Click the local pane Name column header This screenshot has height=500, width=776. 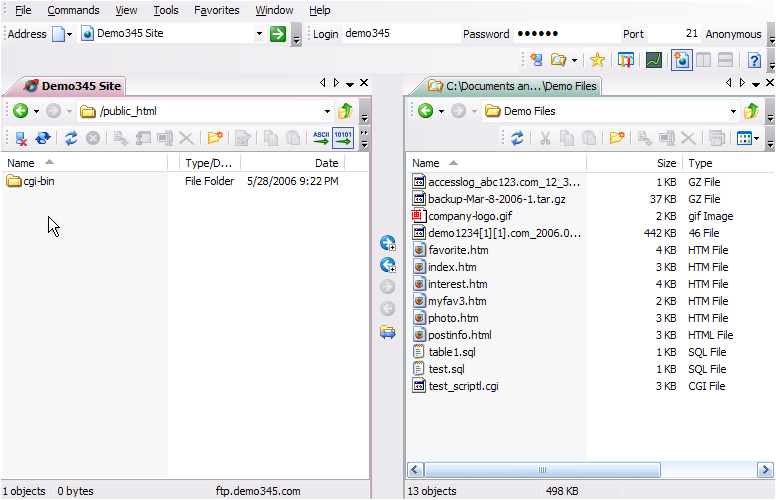click(496, 163)
